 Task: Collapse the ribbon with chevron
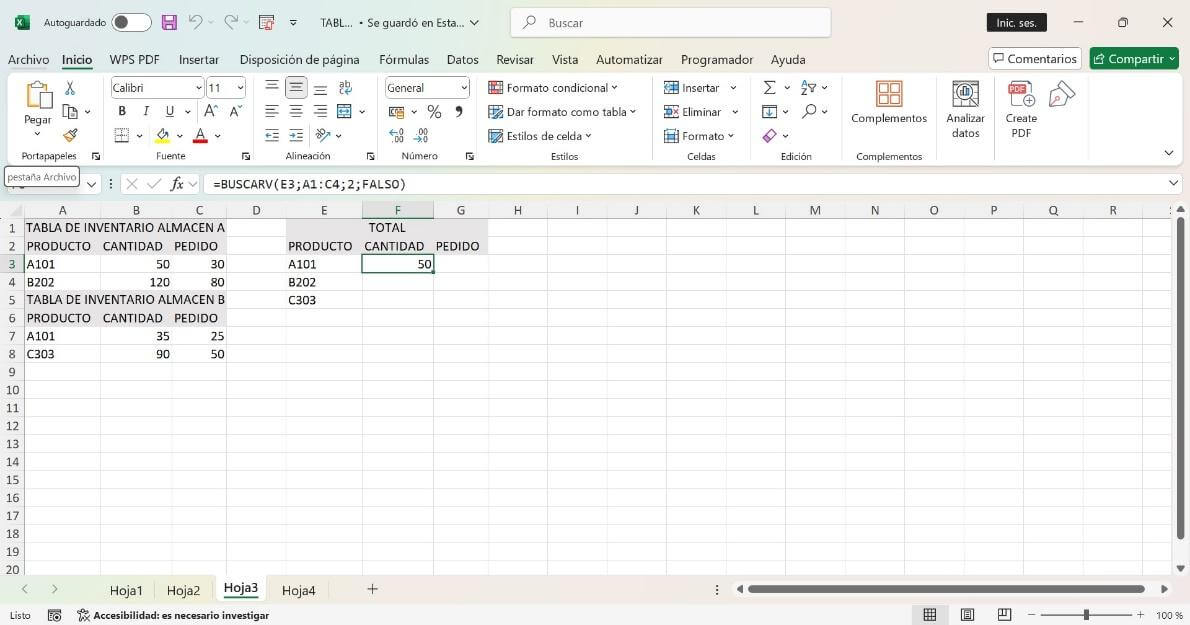[1169, 153]
